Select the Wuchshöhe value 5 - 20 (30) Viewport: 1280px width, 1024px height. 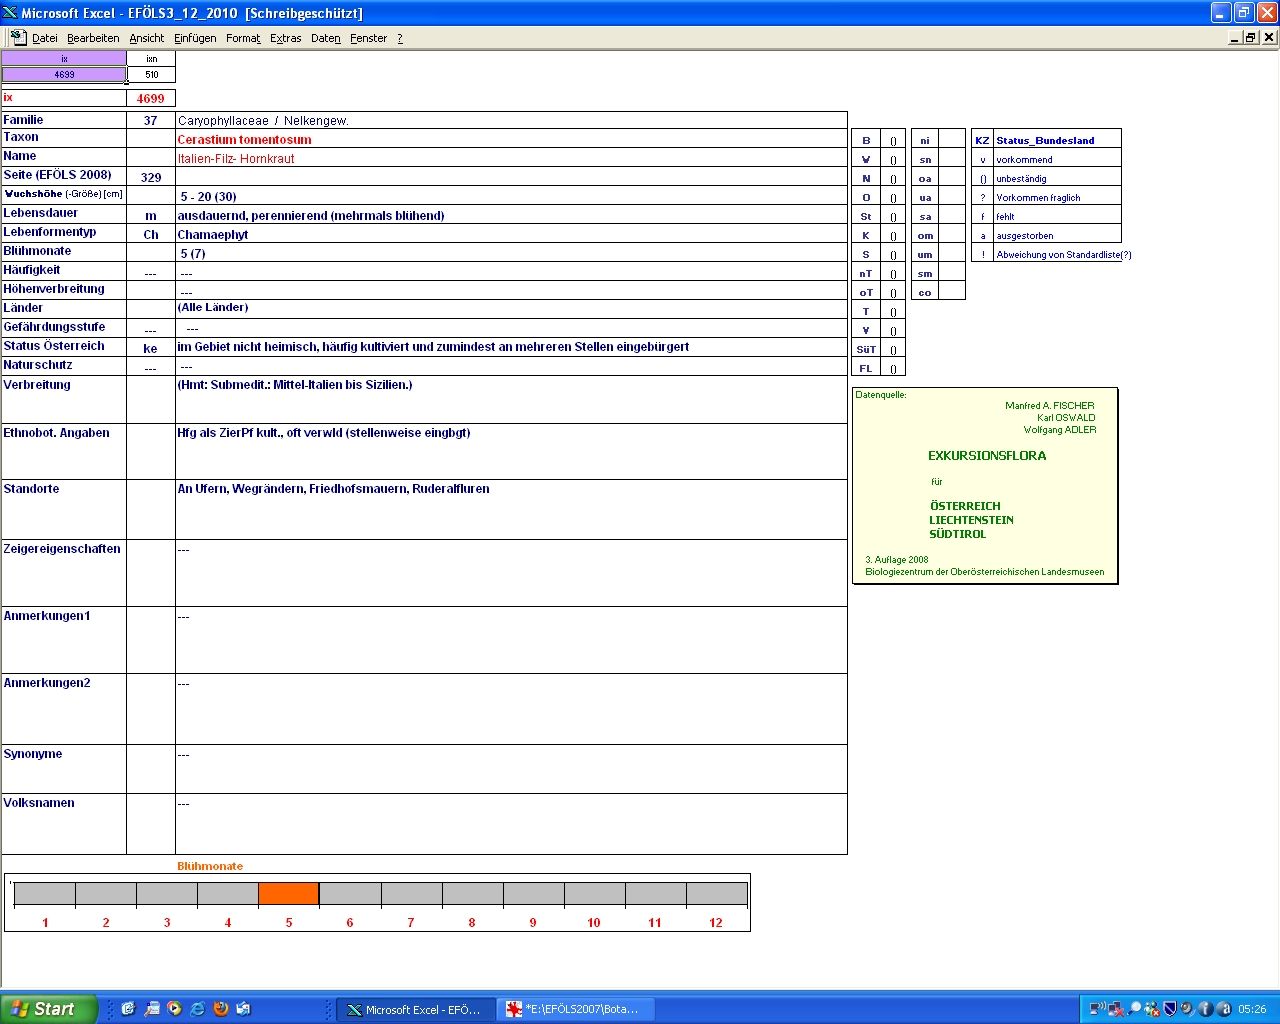(511, 196)
